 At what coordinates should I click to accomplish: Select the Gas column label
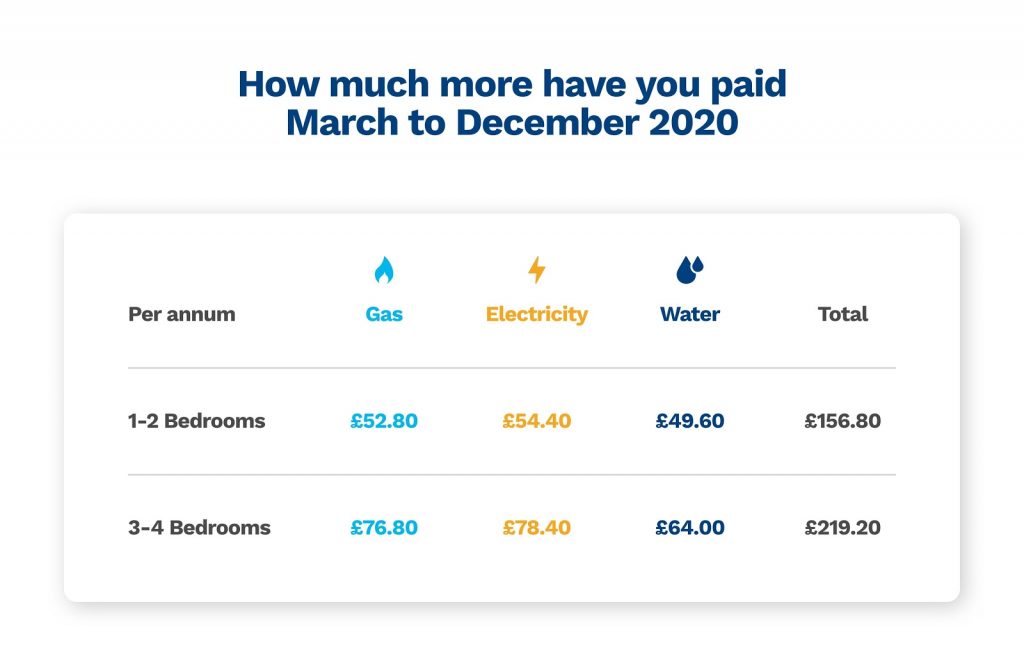pyautogui.click(x=384, y=314)
